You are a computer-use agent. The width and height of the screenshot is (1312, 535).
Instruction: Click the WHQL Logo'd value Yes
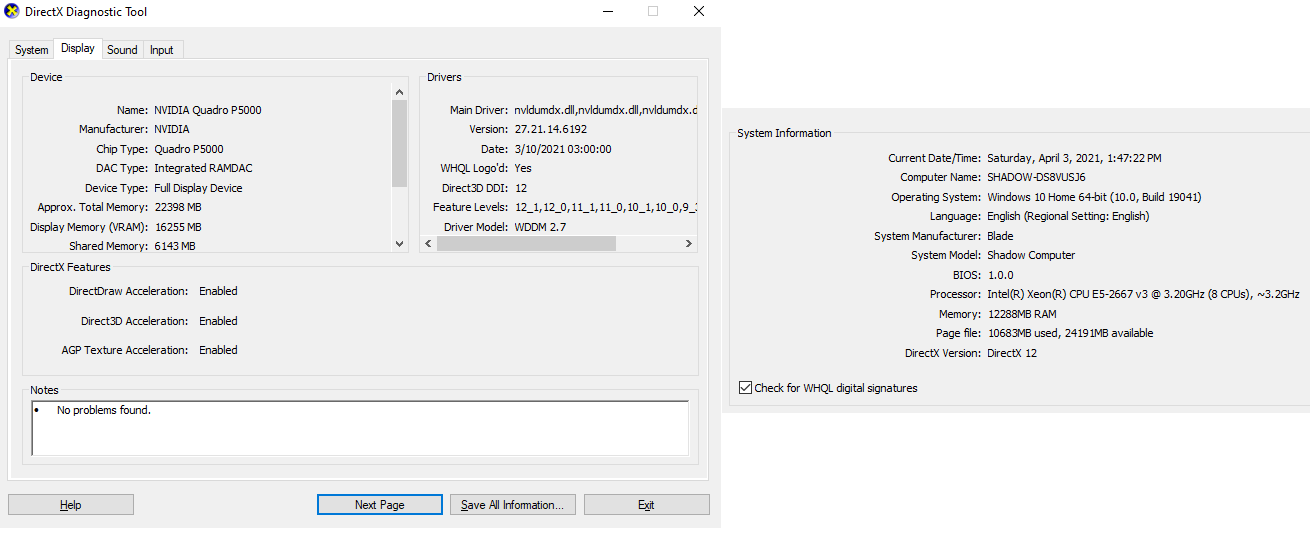(523, 168)
